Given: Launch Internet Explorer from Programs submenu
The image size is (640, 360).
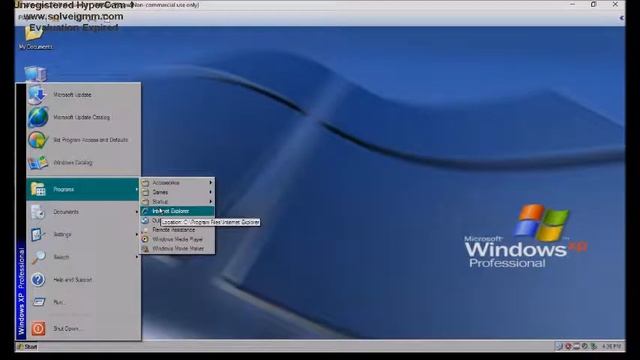Looking at the screenshot, I should pyautogui.click(x=177, y=211).
